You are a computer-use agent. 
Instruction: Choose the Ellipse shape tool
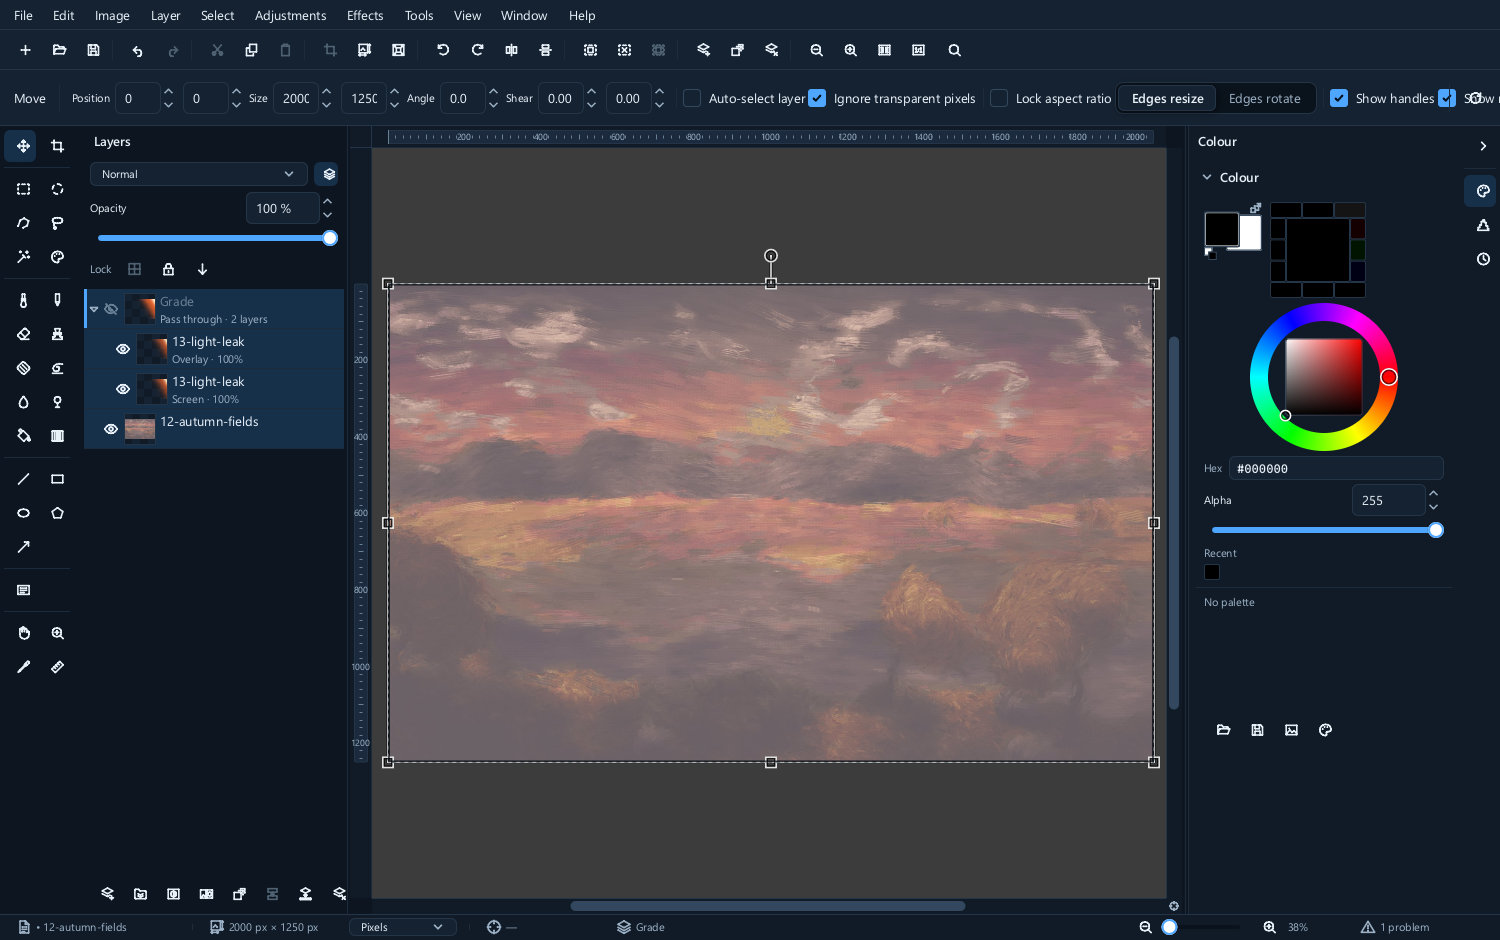[x=23, y=513]
